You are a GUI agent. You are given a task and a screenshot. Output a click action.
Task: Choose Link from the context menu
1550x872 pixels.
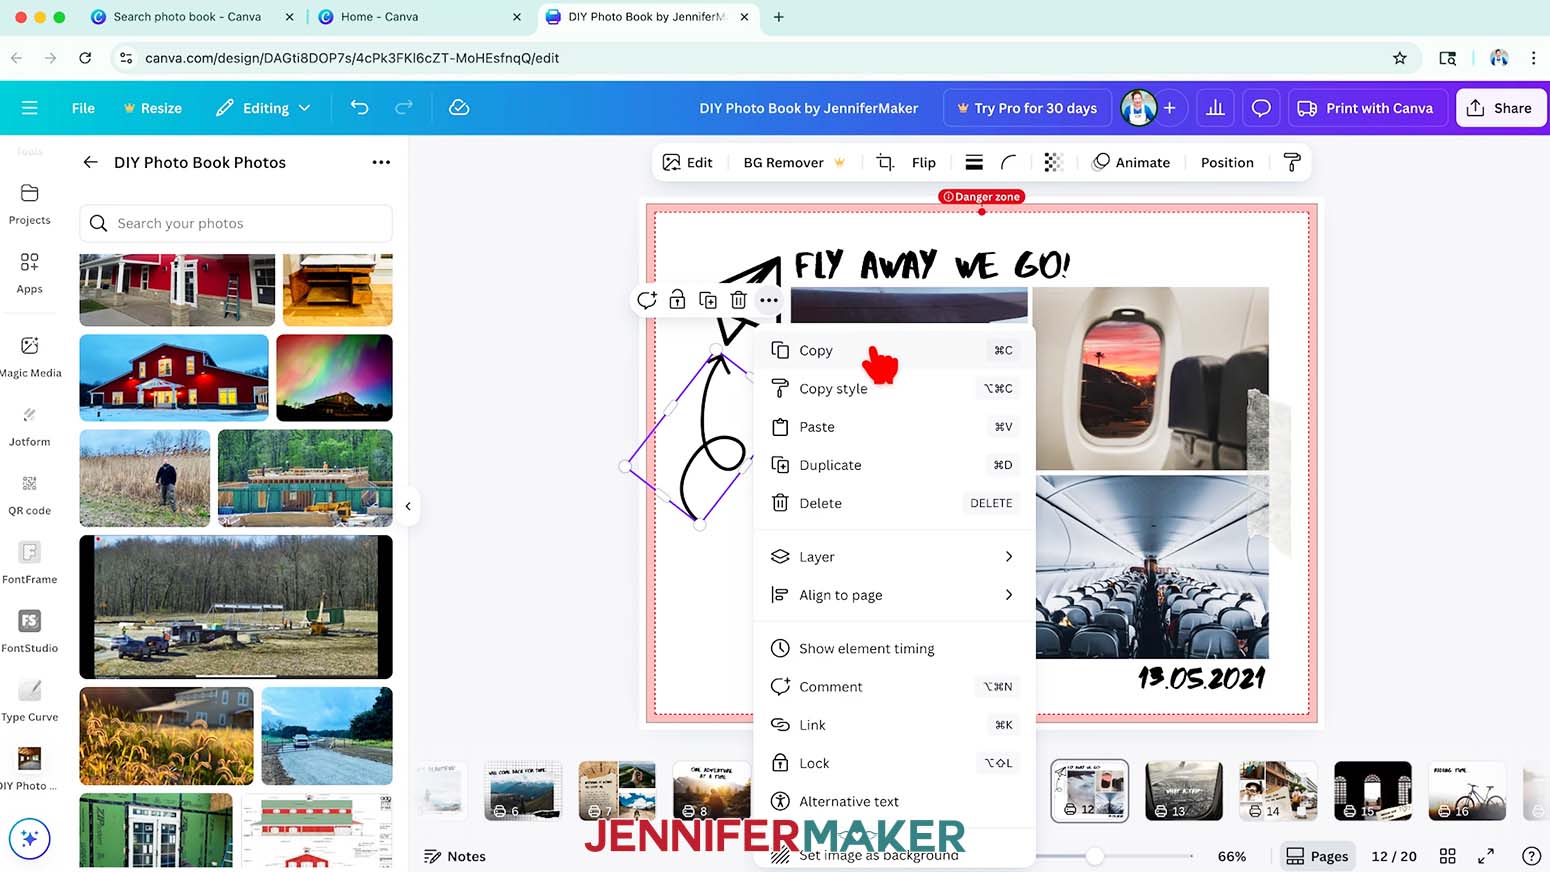pyautogui.click(x=893, y=725)
